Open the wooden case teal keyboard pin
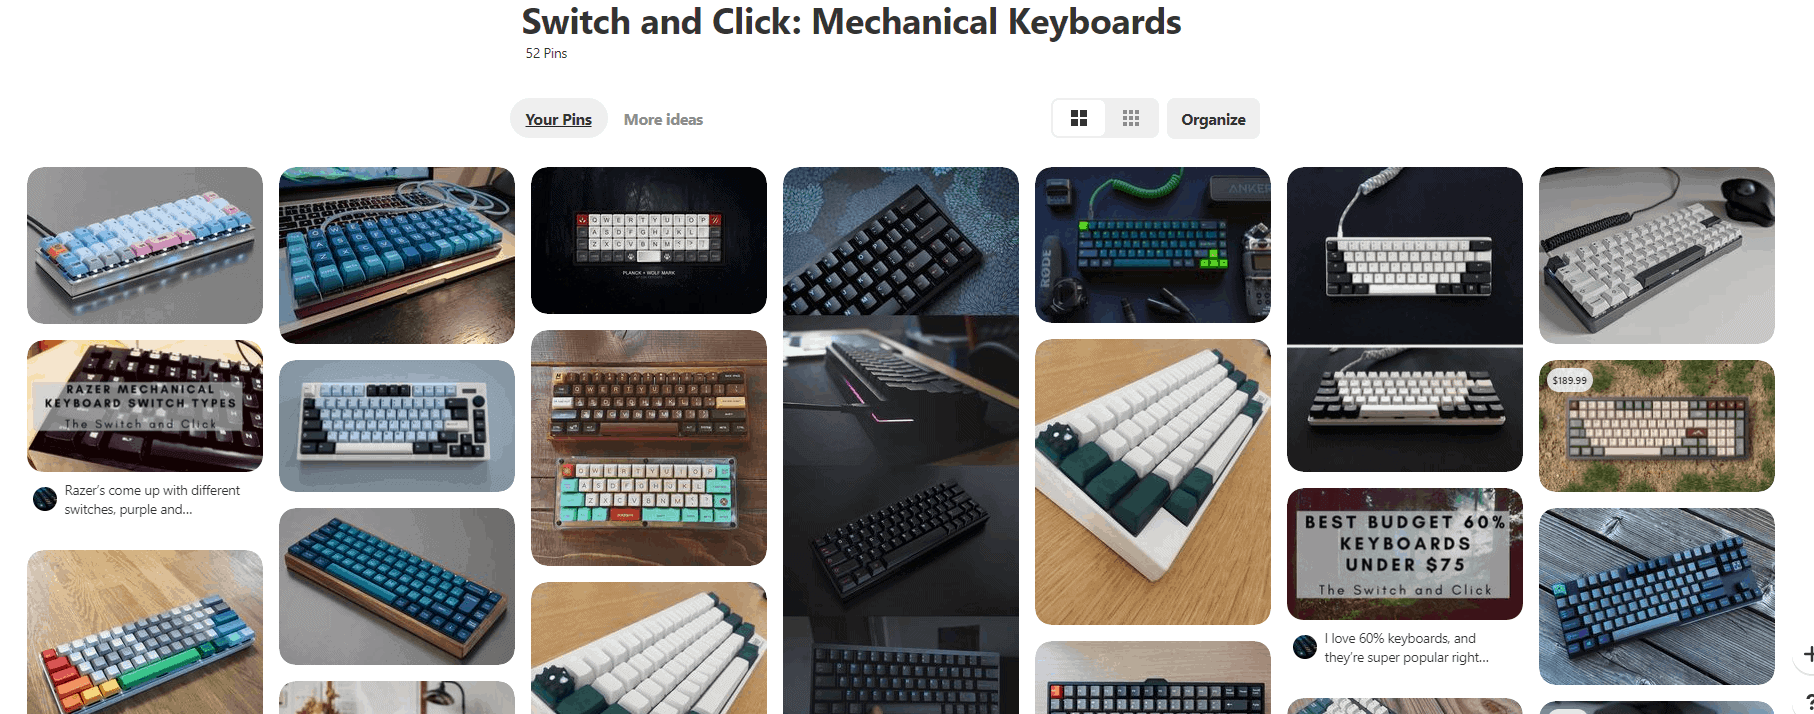The width and height of the screenshot is (1814, 714). coord(397,586)
